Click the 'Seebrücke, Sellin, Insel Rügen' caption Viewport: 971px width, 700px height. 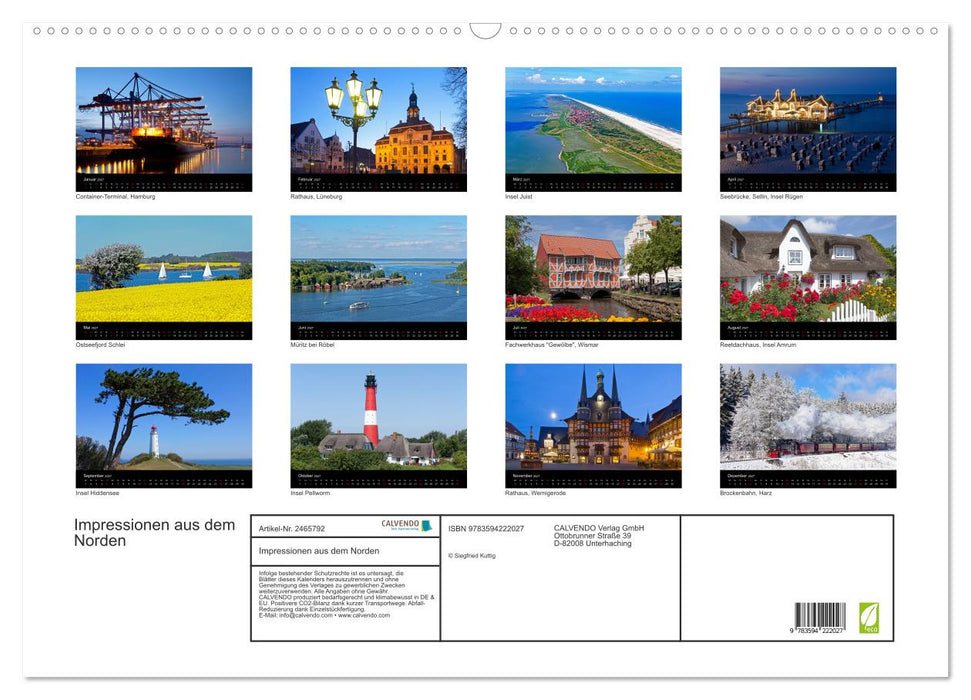tap(761, 196)
